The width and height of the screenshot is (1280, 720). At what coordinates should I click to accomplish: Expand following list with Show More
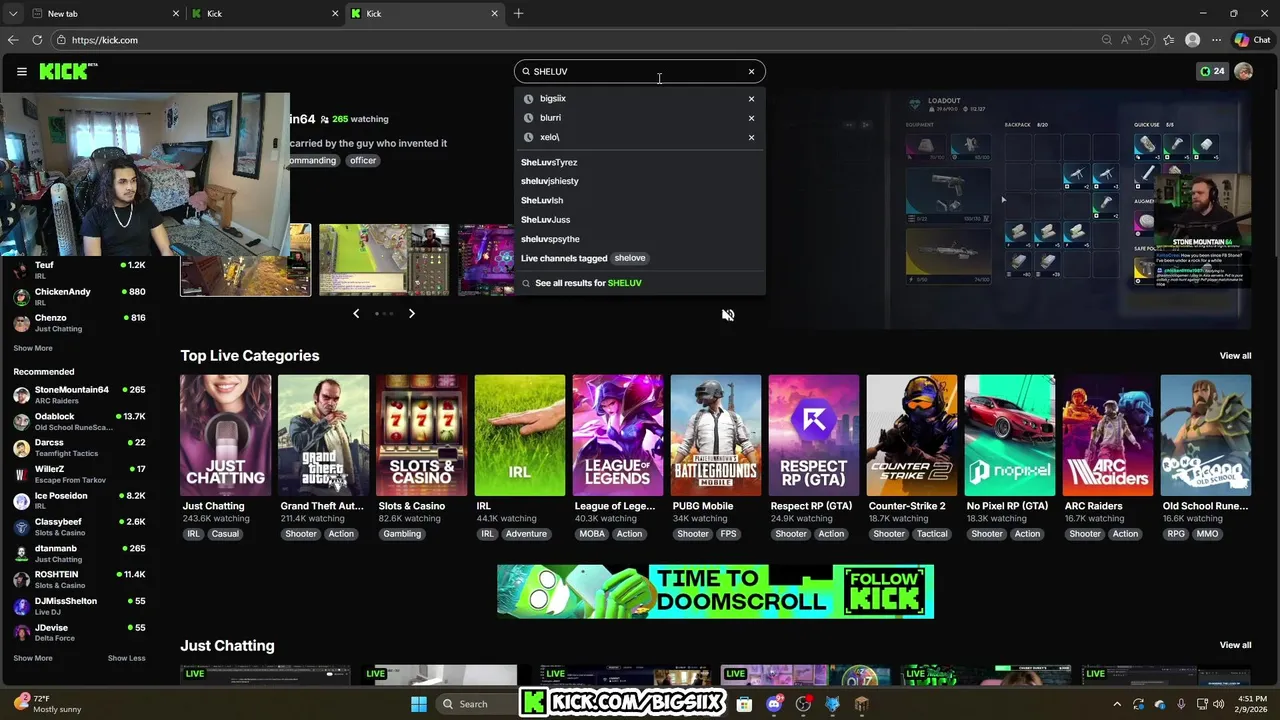[33, 348]
